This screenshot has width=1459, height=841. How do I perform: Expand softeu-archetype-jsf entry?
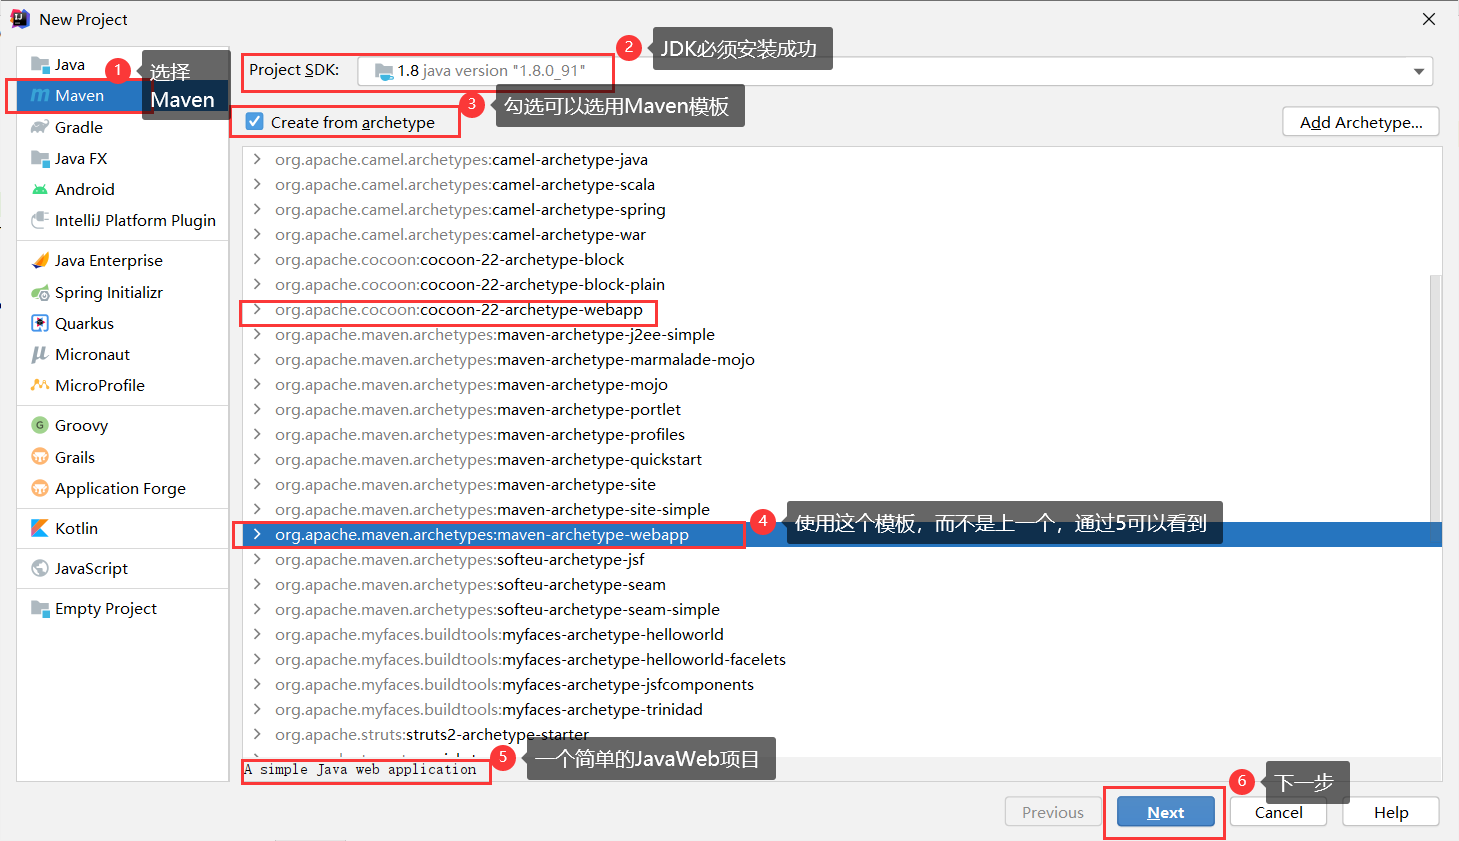pos(257,559)
